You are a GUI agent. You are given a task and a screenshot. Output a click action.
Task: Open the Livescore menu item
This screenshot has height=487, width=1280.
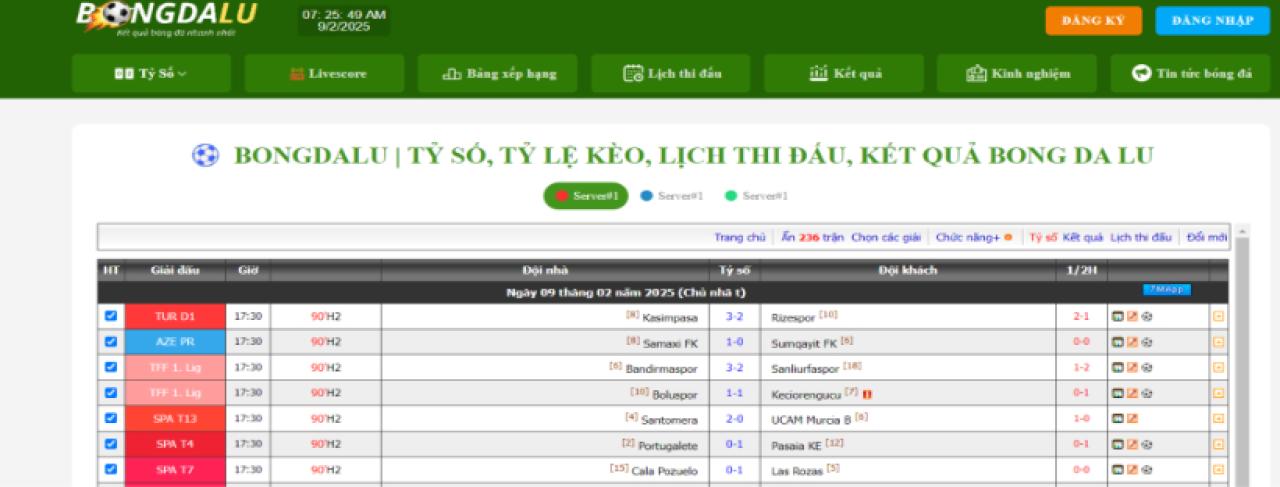click(324, 73)
